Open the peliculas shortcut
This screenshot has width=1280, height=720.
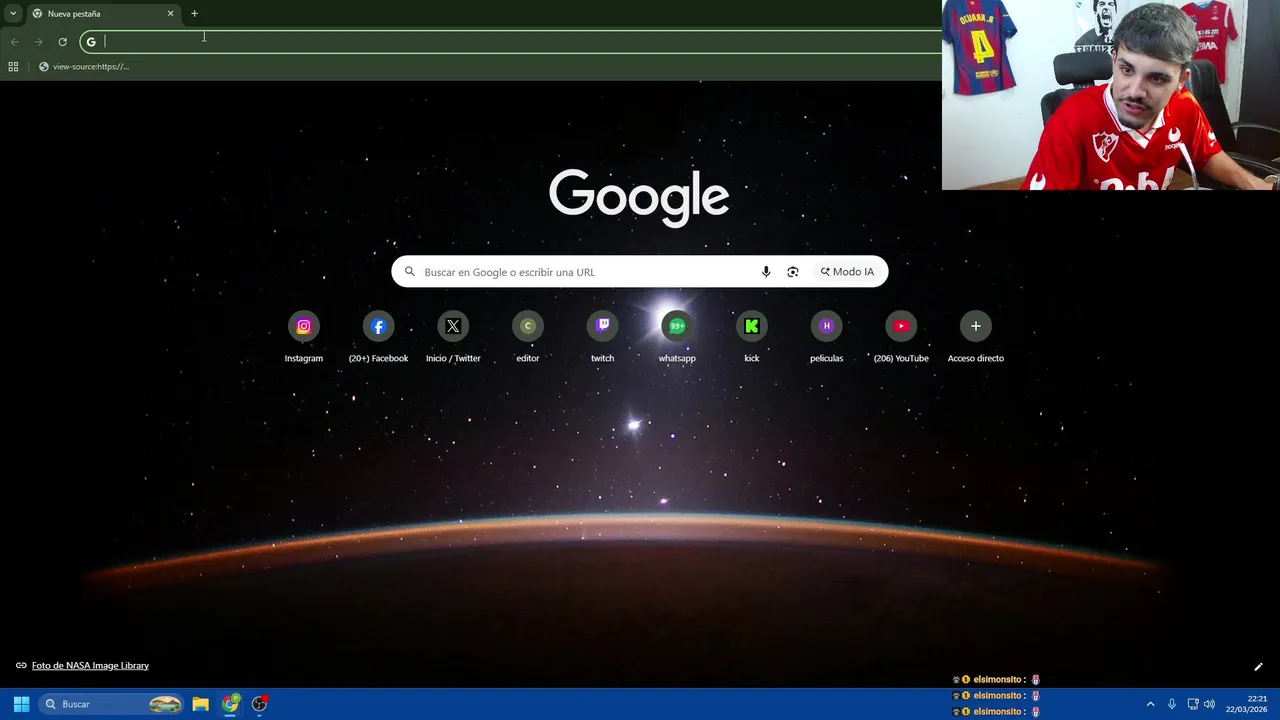[826, 326]
